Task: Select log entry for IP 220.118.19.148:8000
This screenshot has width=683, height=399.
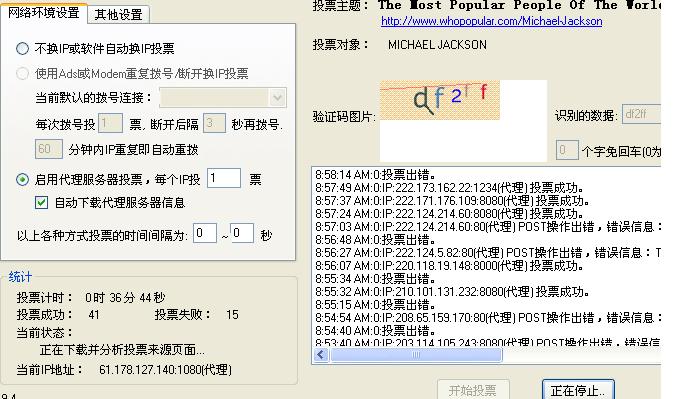Action: click(x=449, y=266)
